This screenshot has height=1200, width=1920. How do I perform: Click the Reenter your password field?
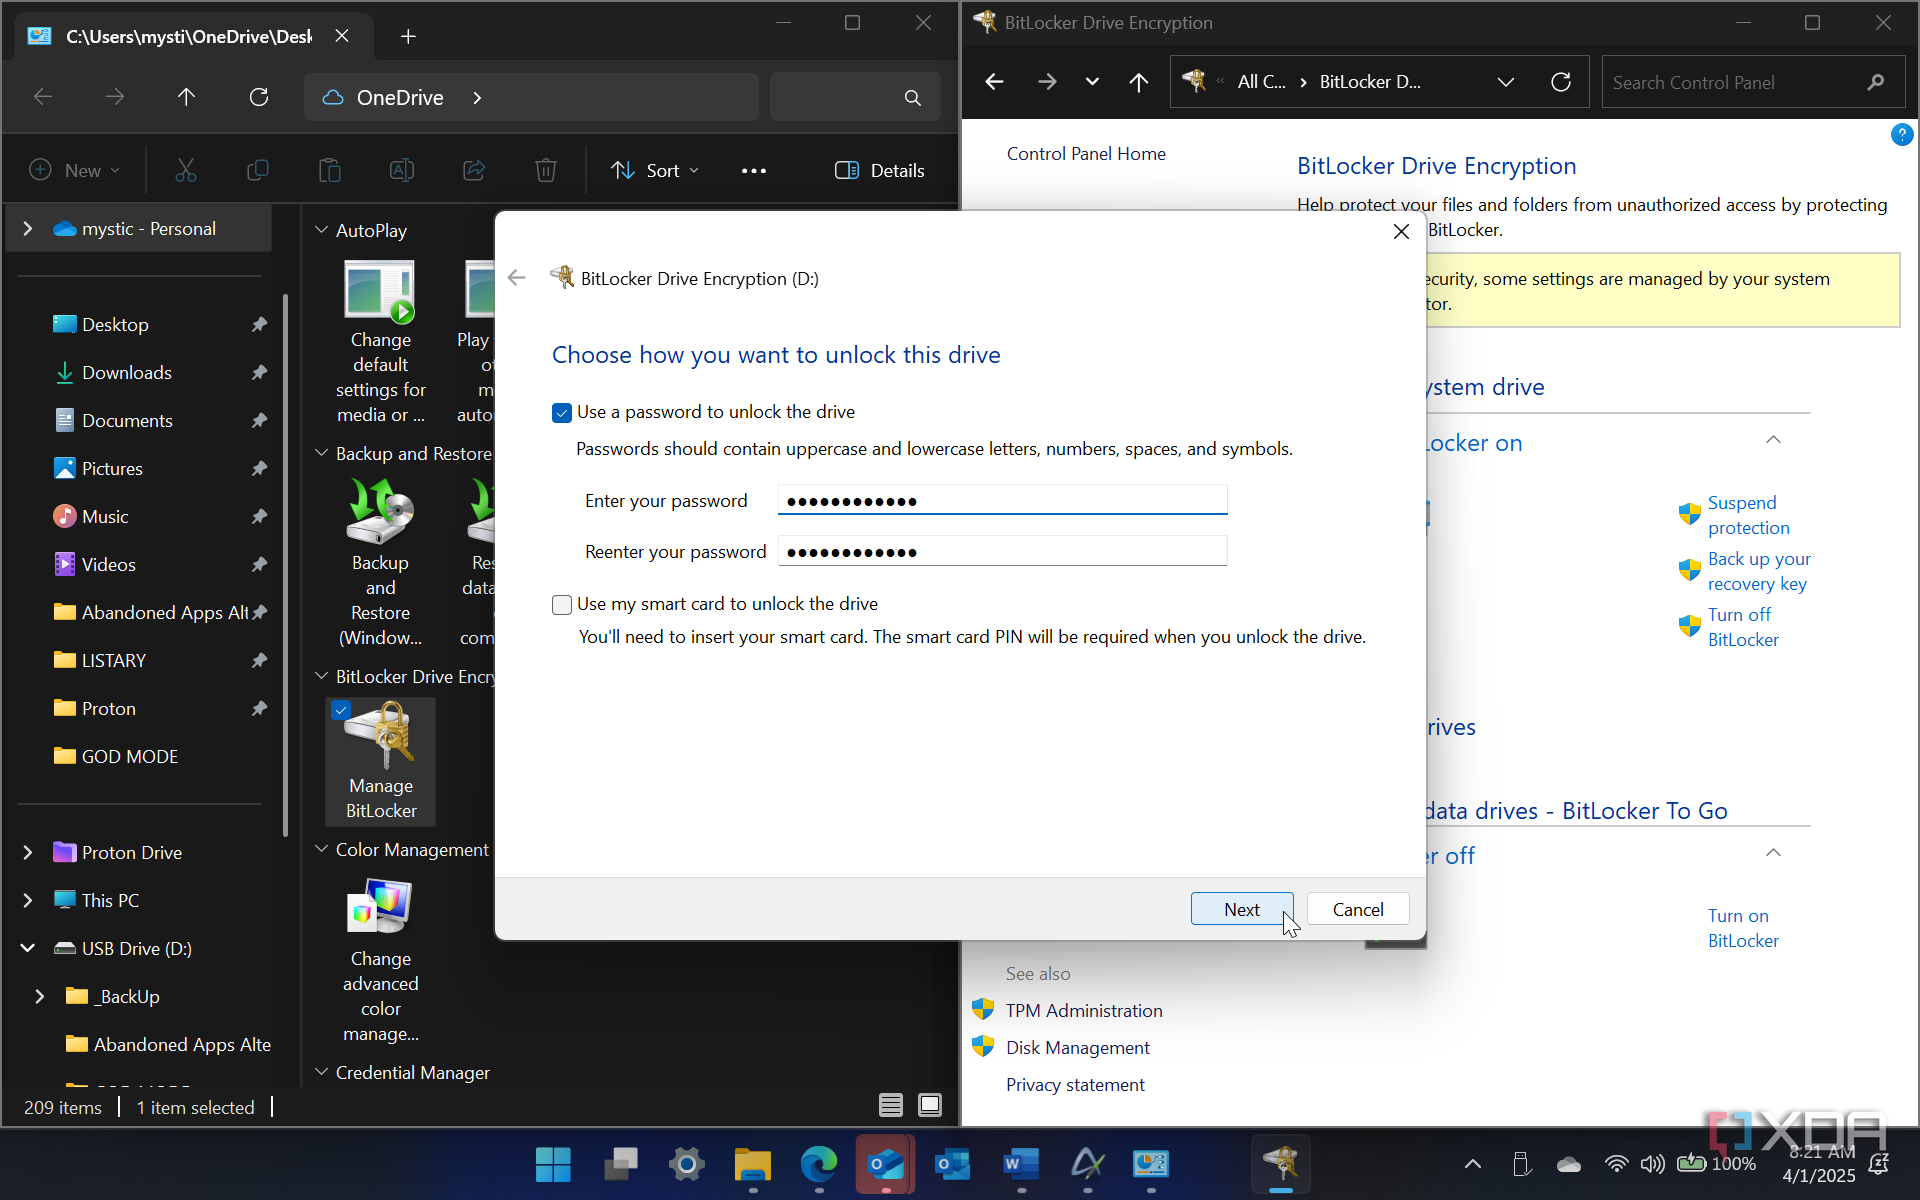[1002, 551]
